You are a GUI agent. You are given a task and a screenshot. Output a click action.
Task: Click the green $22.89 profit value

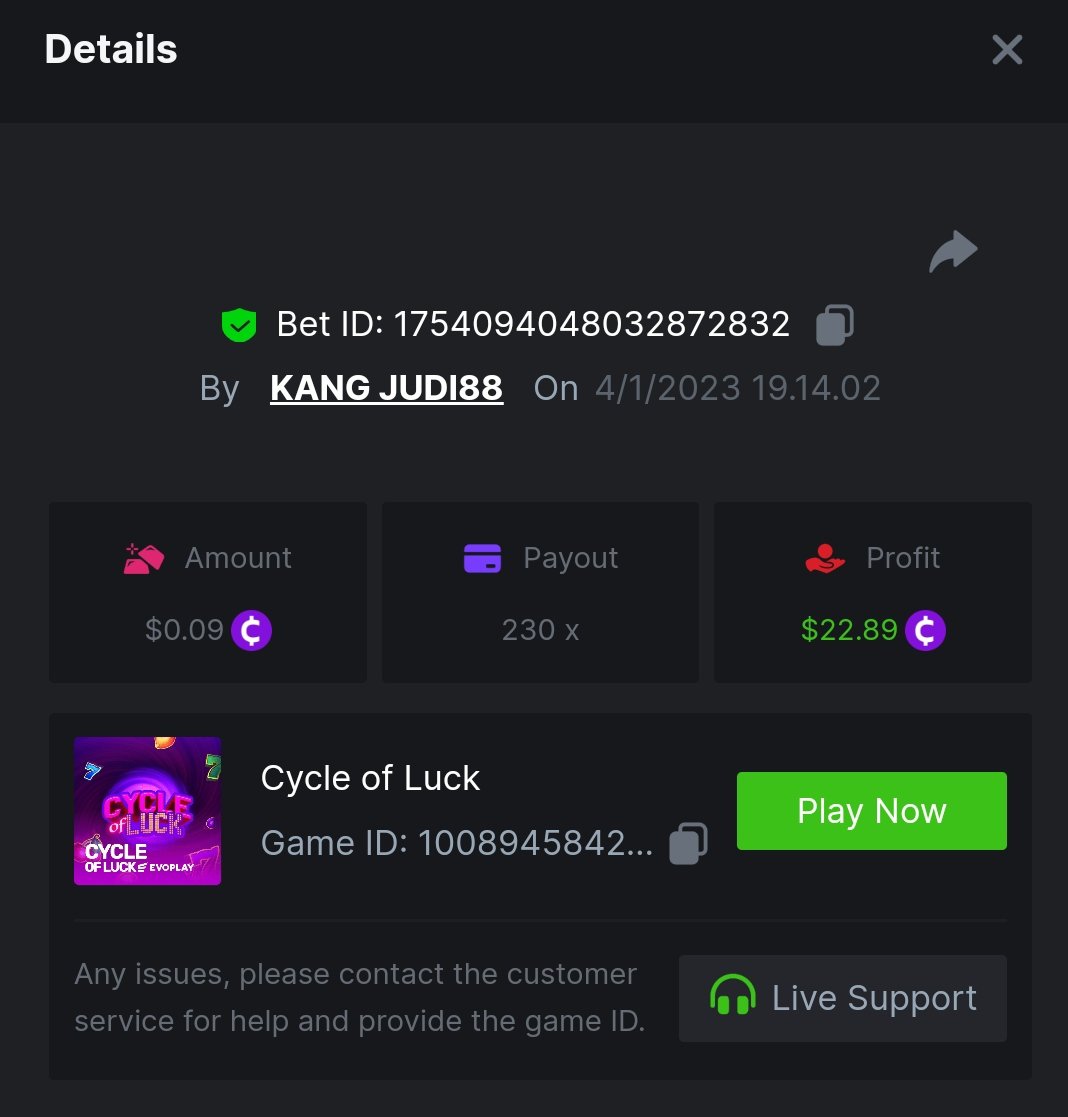point(849,630)
